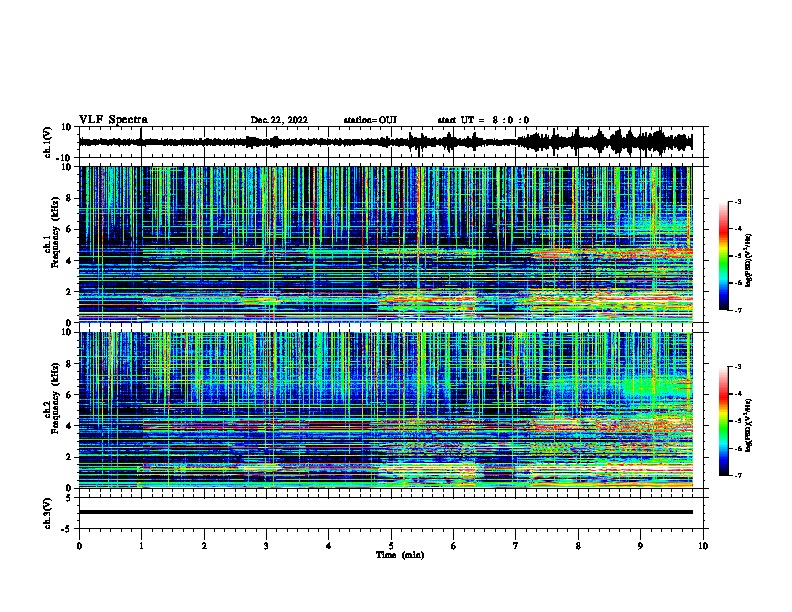Click the "start UT = 8 : 0 : 0" text

pyautogui.click(x=483, y=120)
